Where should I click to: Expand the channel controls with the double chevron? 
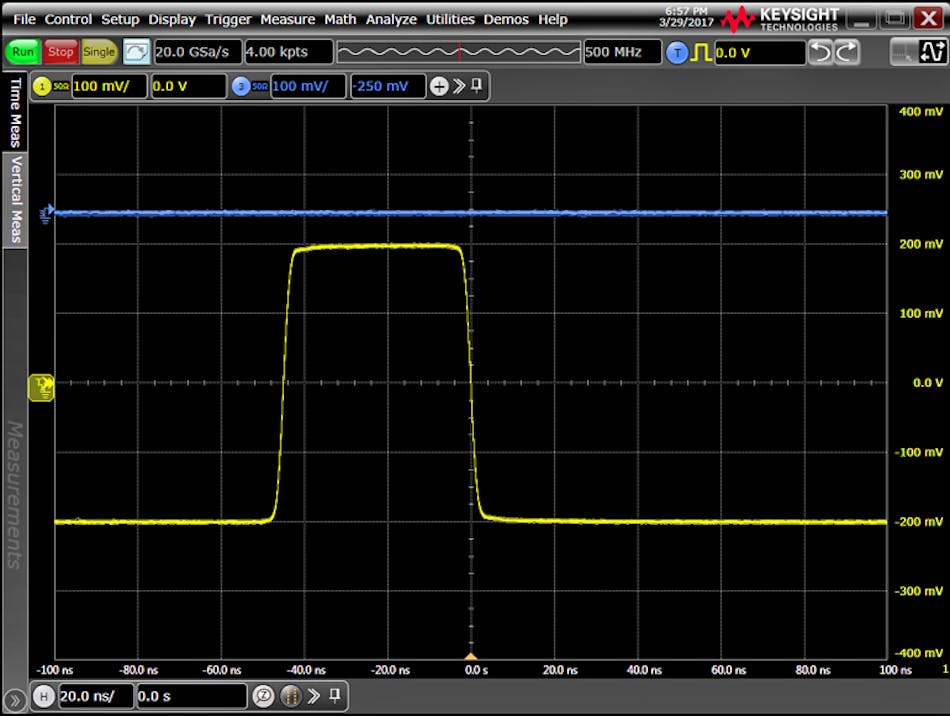tap(458, 86)
